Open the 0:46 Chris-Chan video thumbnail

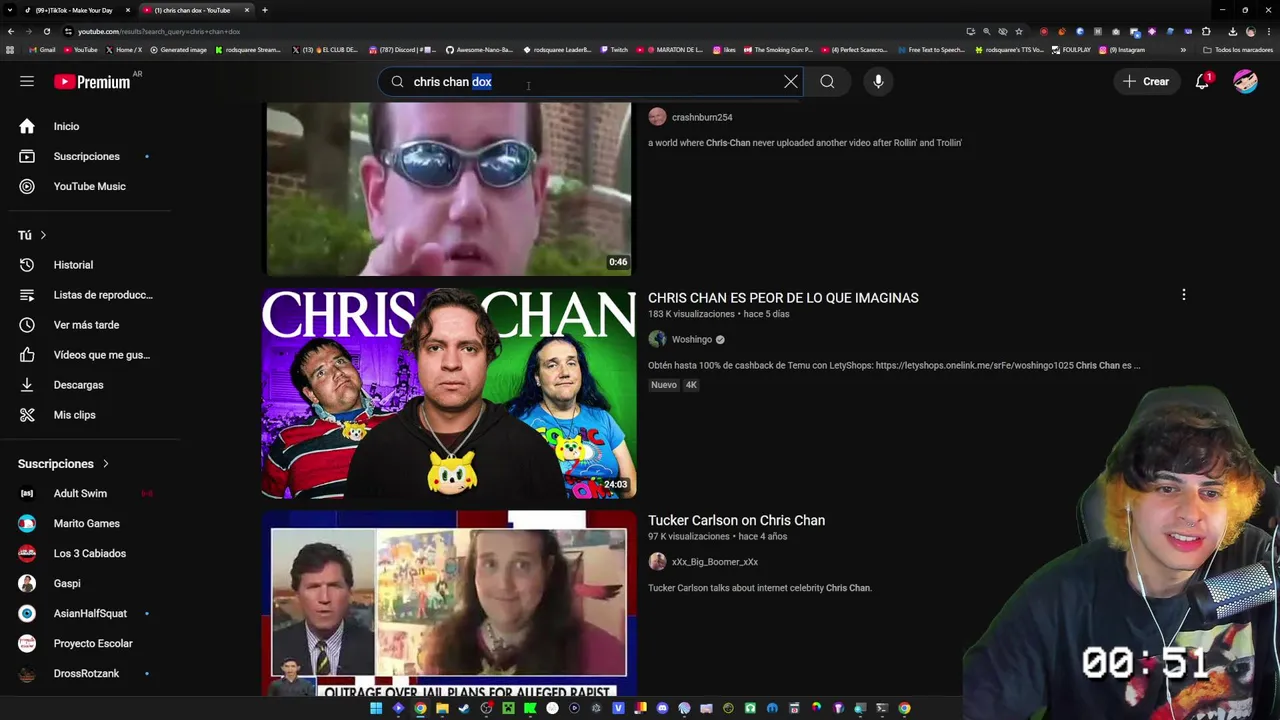(448, 188)
